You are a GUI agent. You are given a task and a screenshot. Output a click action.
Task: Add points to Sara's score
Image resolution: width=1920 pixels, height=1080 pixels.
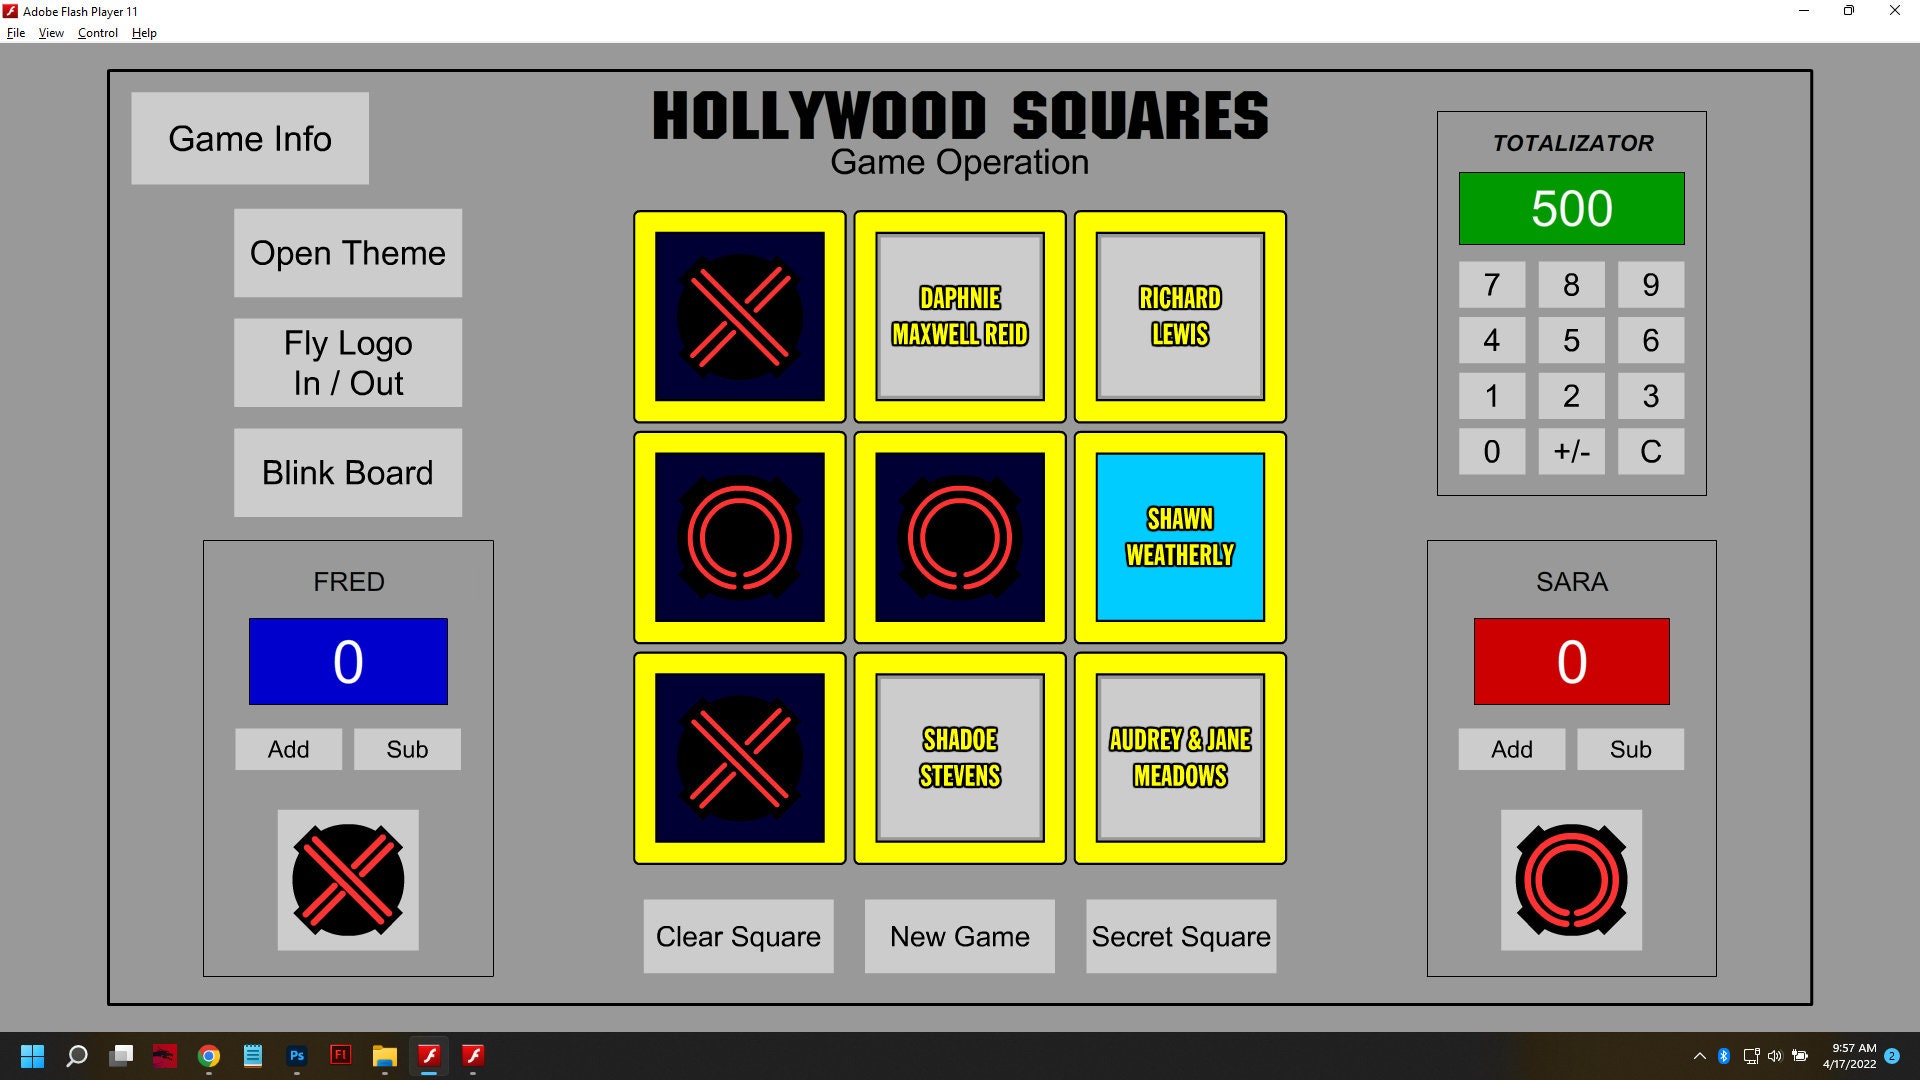1511,749
